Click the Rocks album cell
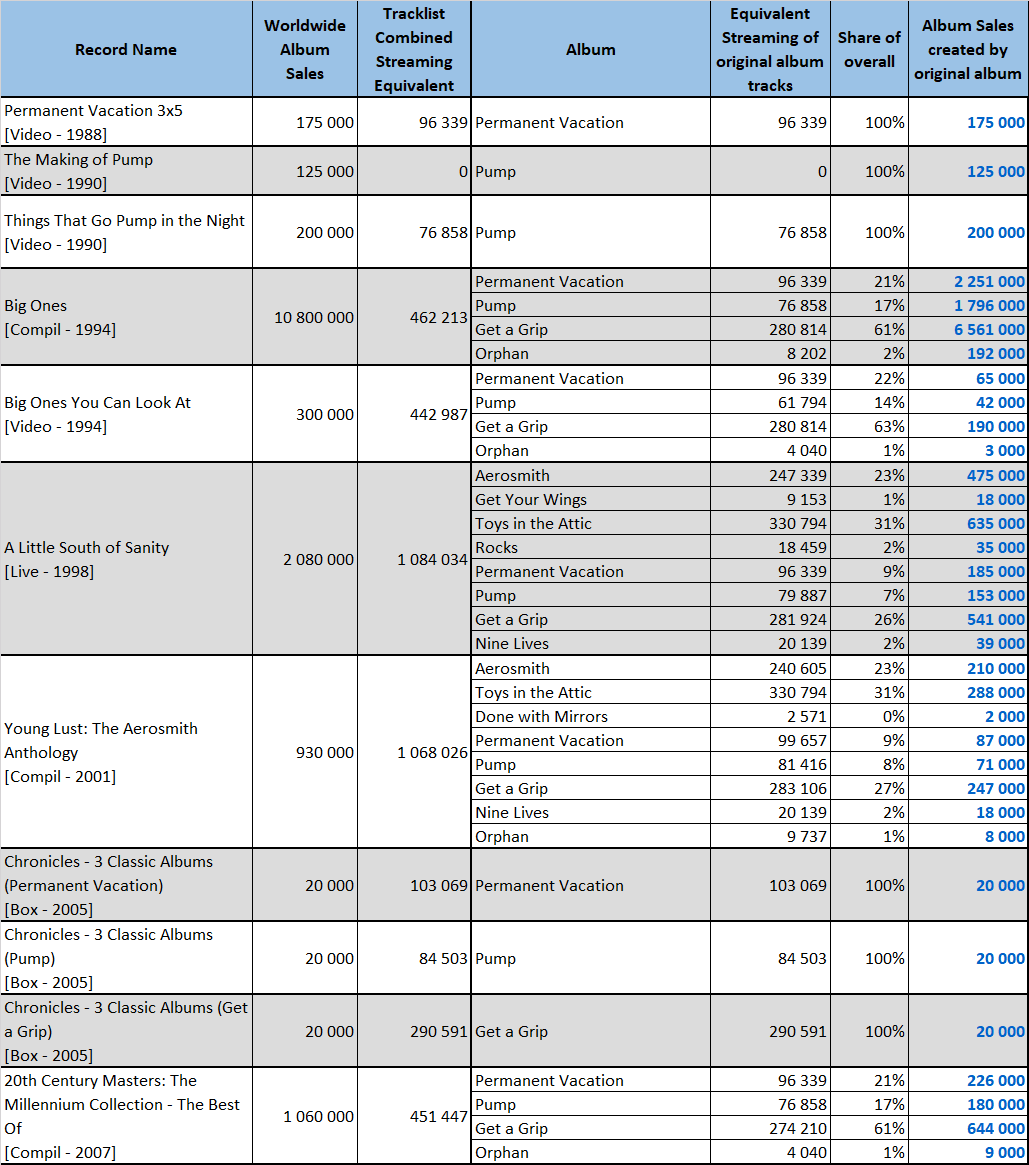The width and height of the screenshot is (1029, 1165). [591, 548]
